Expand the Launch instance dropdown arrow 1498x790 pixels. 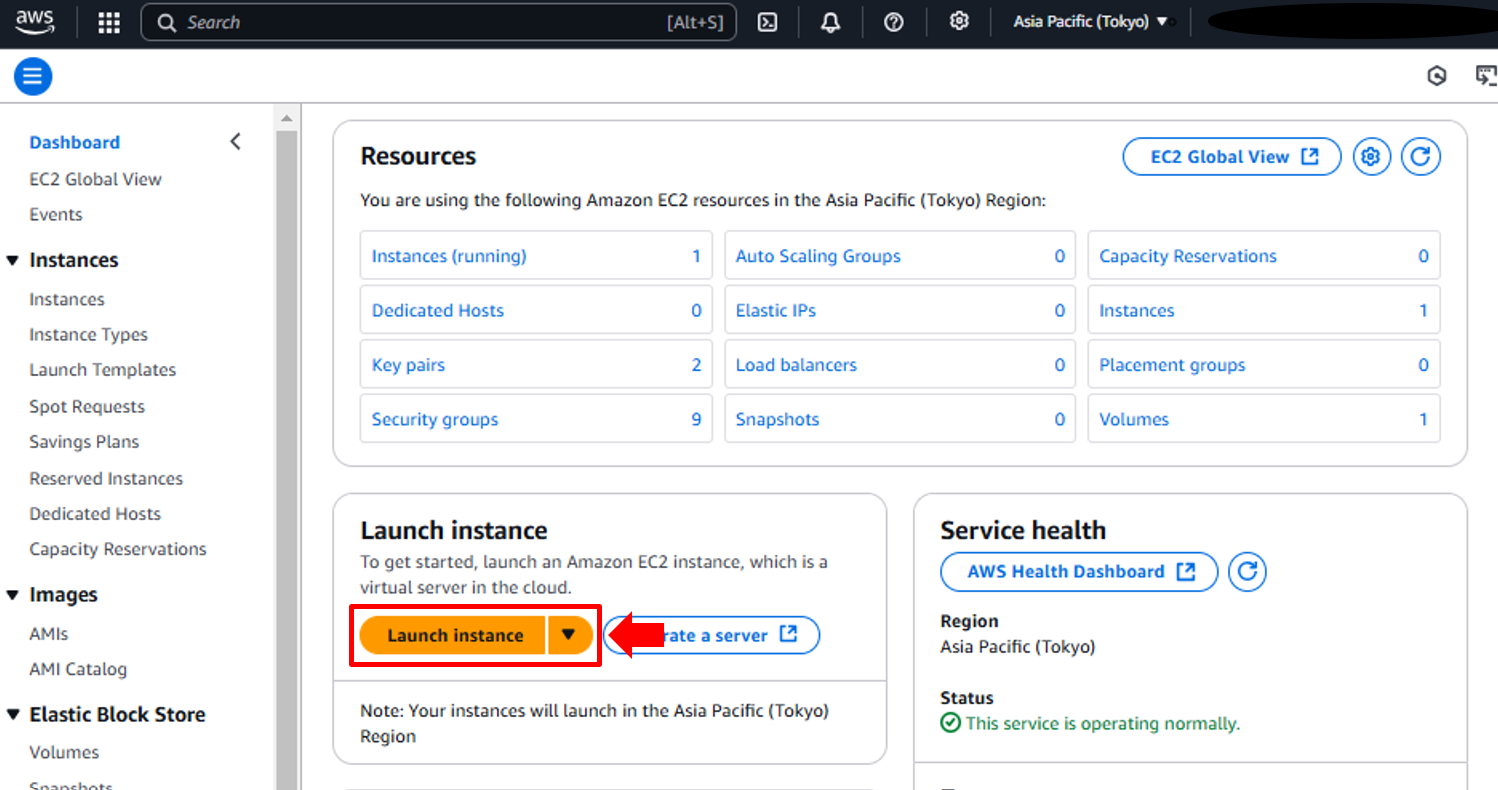point(569,635)
